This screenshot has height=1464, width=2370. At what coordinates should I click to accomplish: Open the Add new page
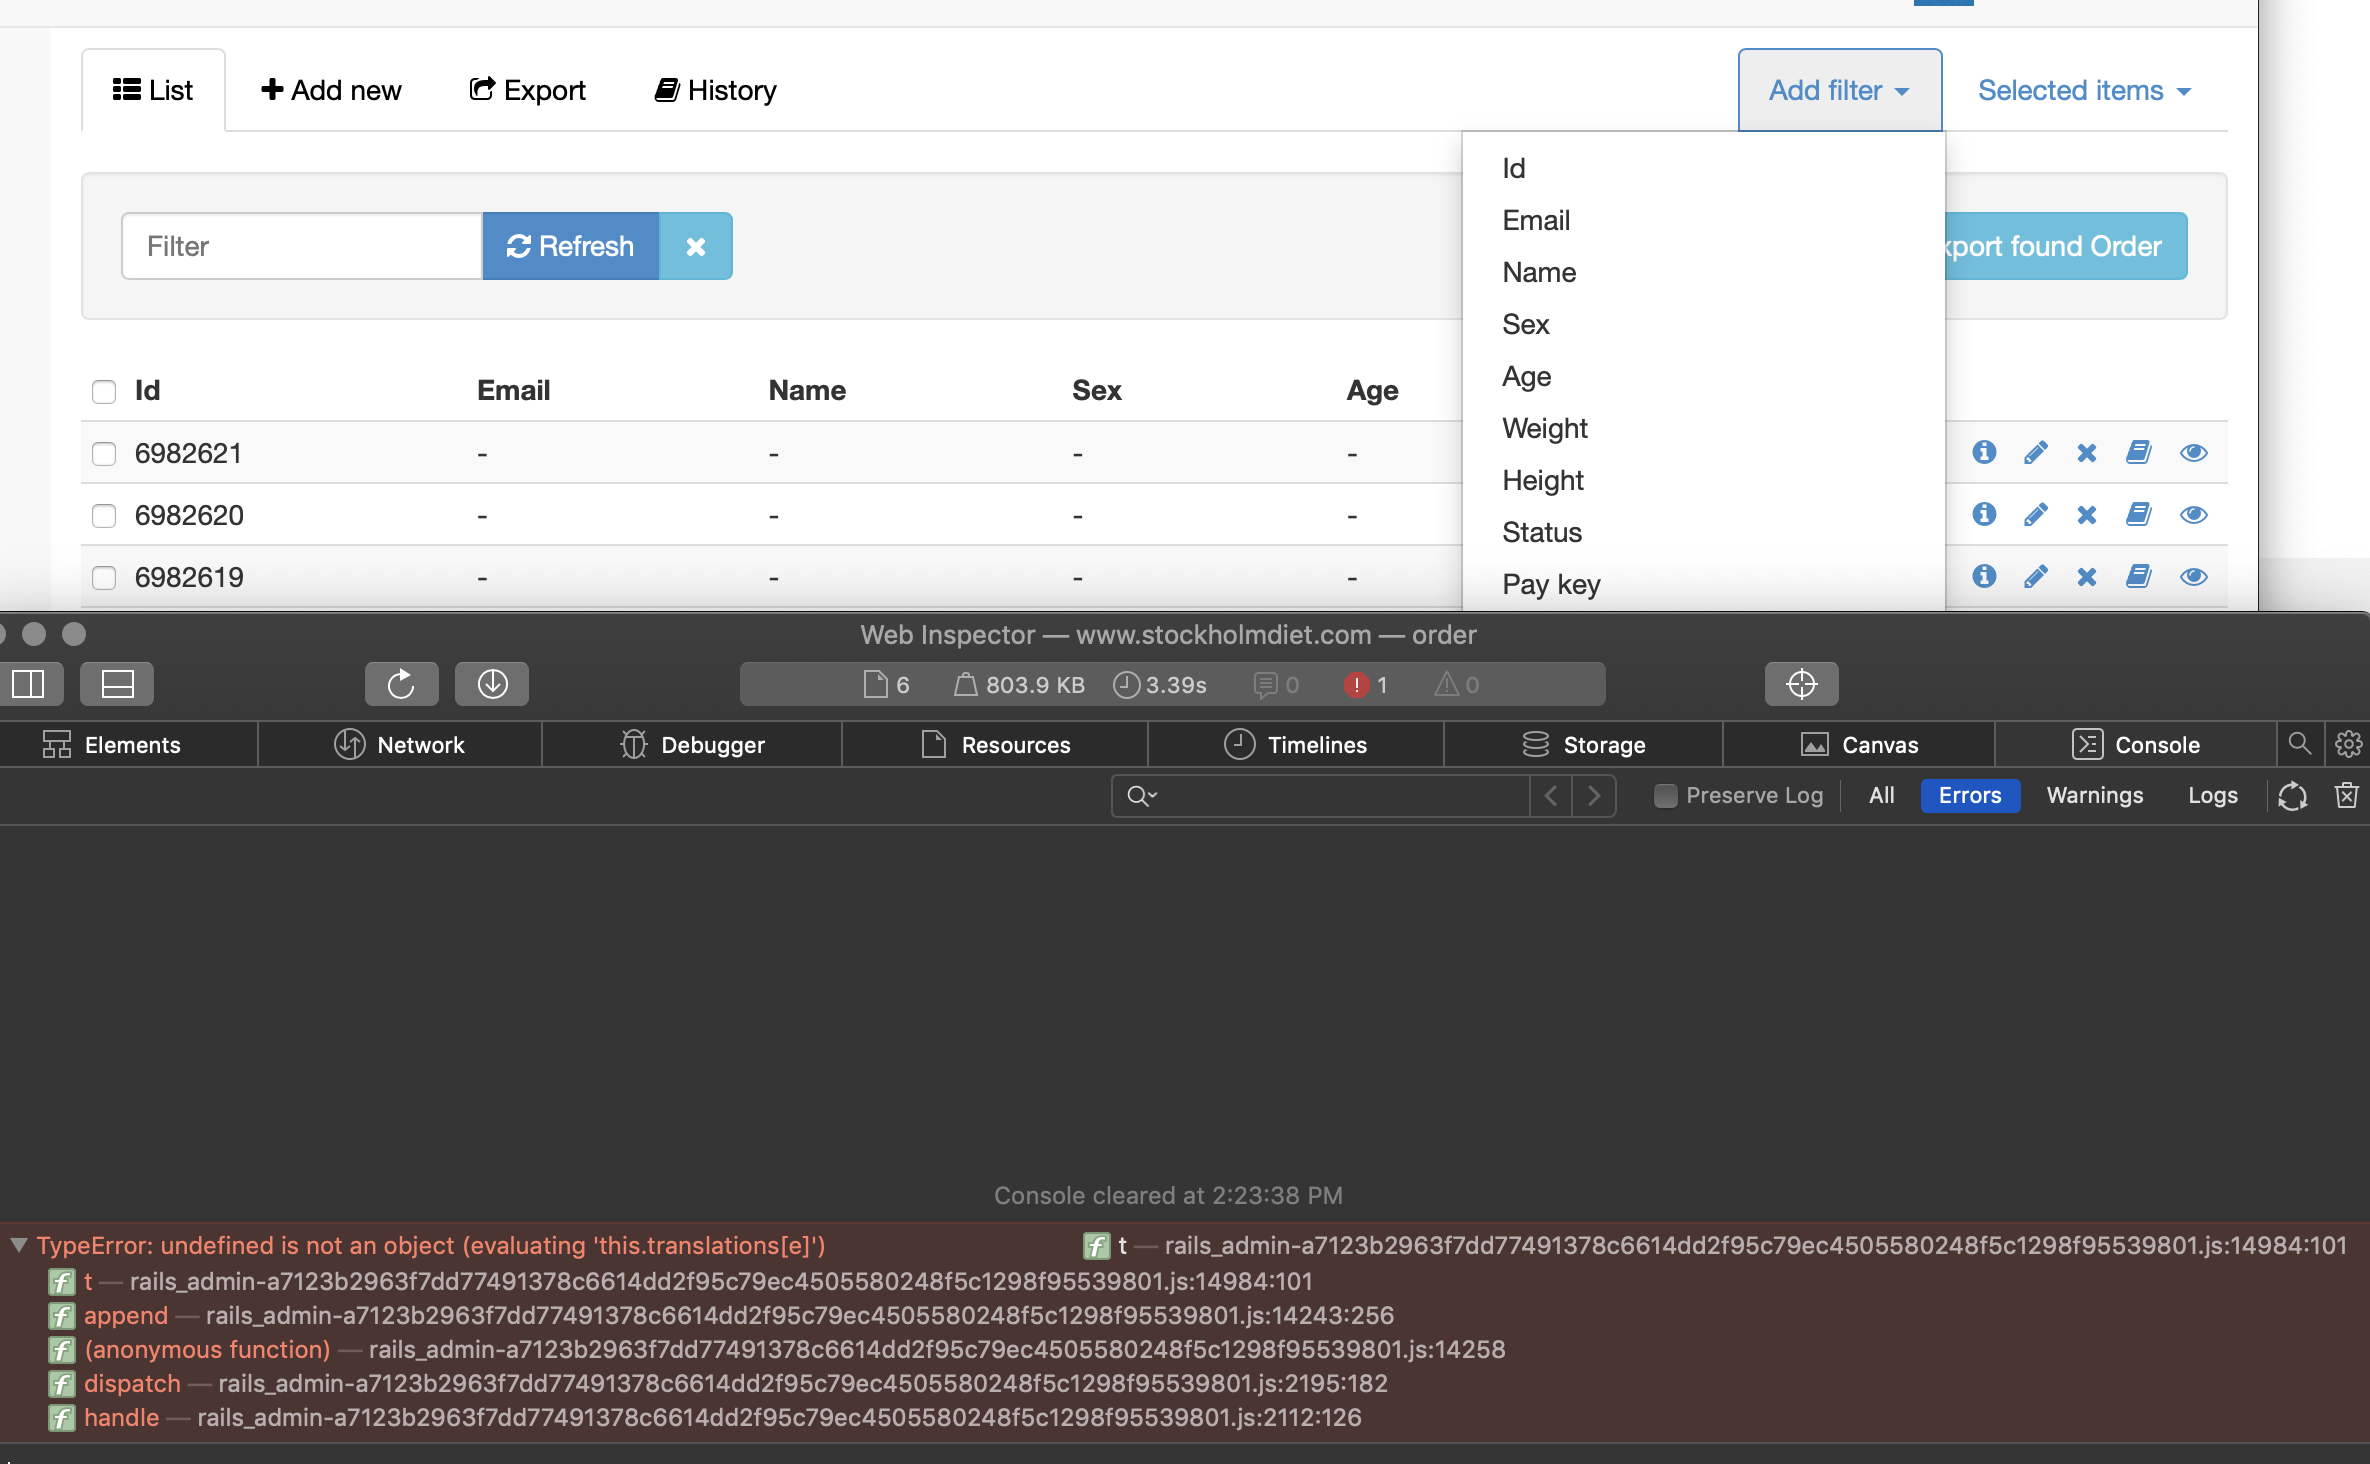pyautogui.click(x=330, y=90)
